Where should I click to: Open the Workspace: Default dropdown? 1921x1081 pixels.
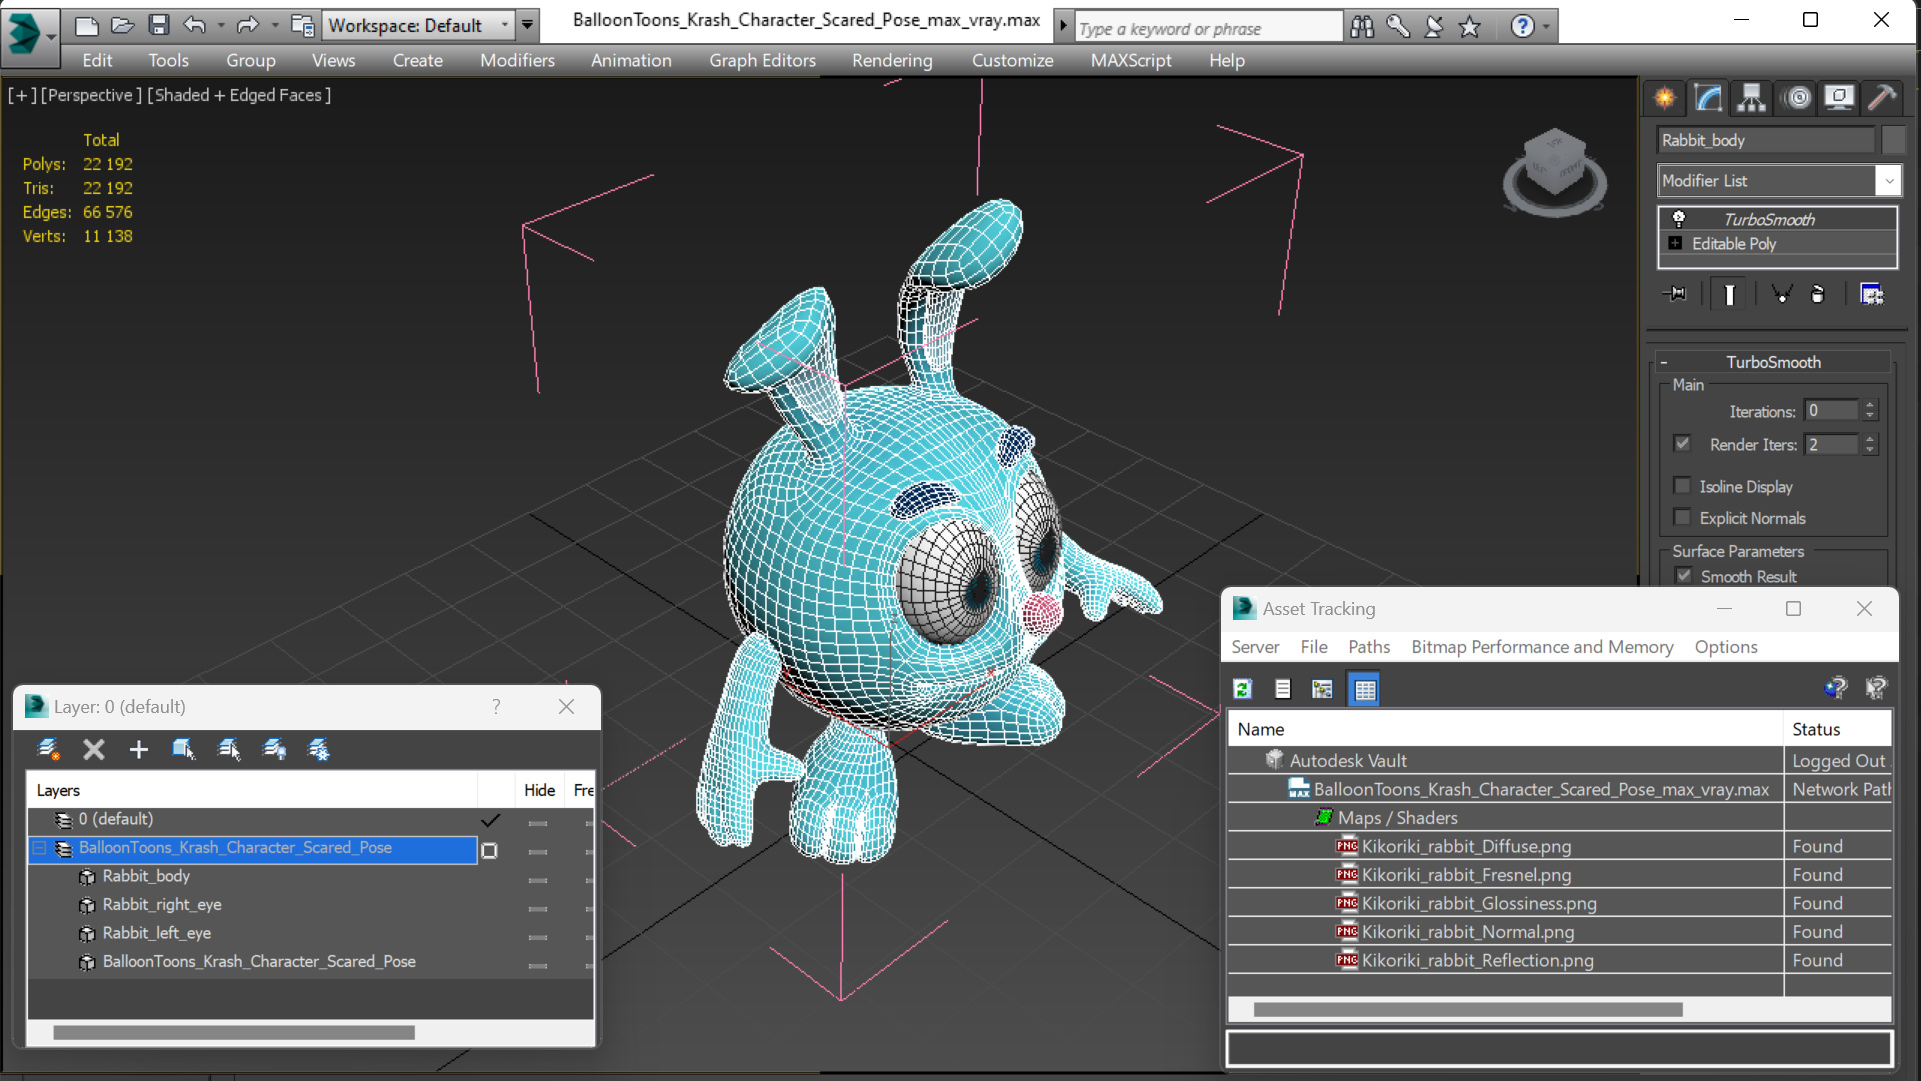tap(419, 25)
